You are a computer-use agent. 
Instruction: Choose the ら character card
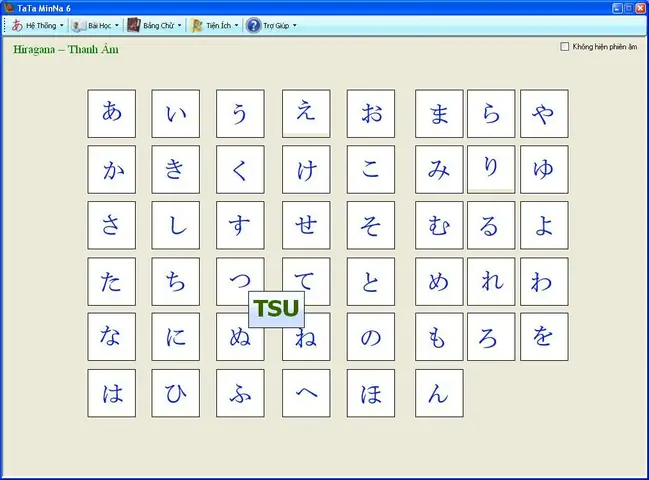491,114
